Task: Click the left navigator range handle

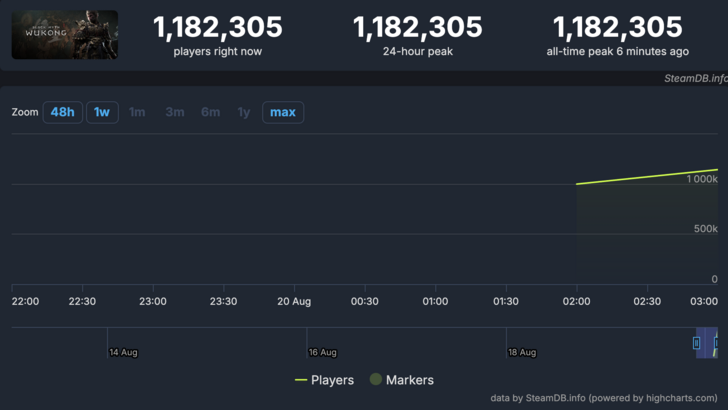Action: [697, 343]
